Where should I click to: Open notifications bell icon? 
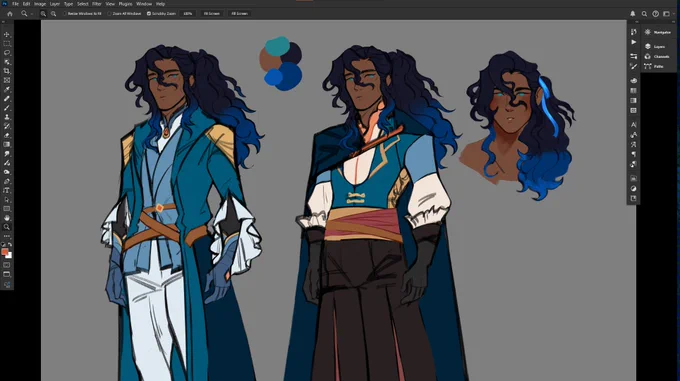click(x=633, y=14)
